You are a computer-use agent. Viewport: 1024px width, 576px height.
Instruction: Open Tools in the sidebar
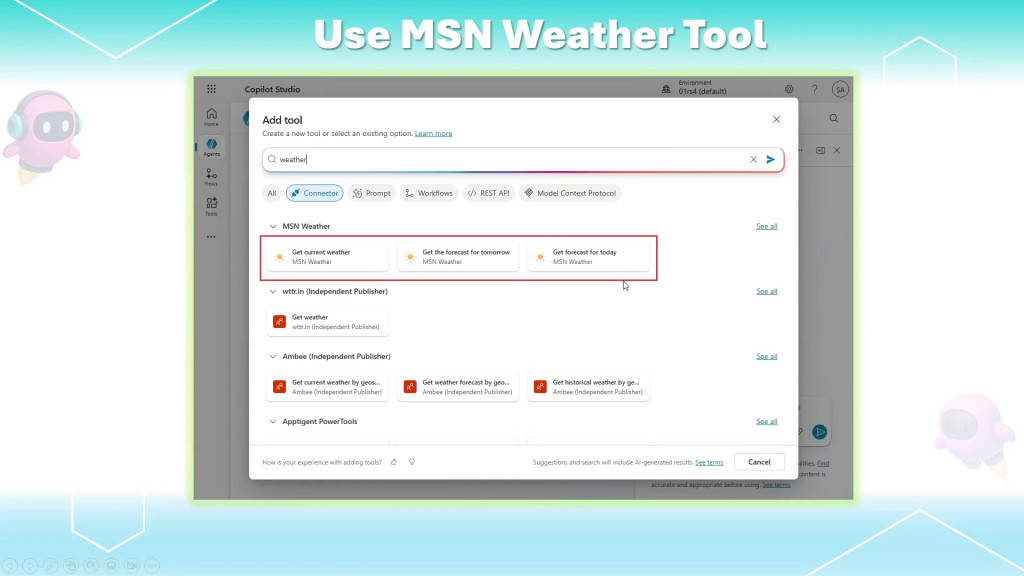[212, 206]
